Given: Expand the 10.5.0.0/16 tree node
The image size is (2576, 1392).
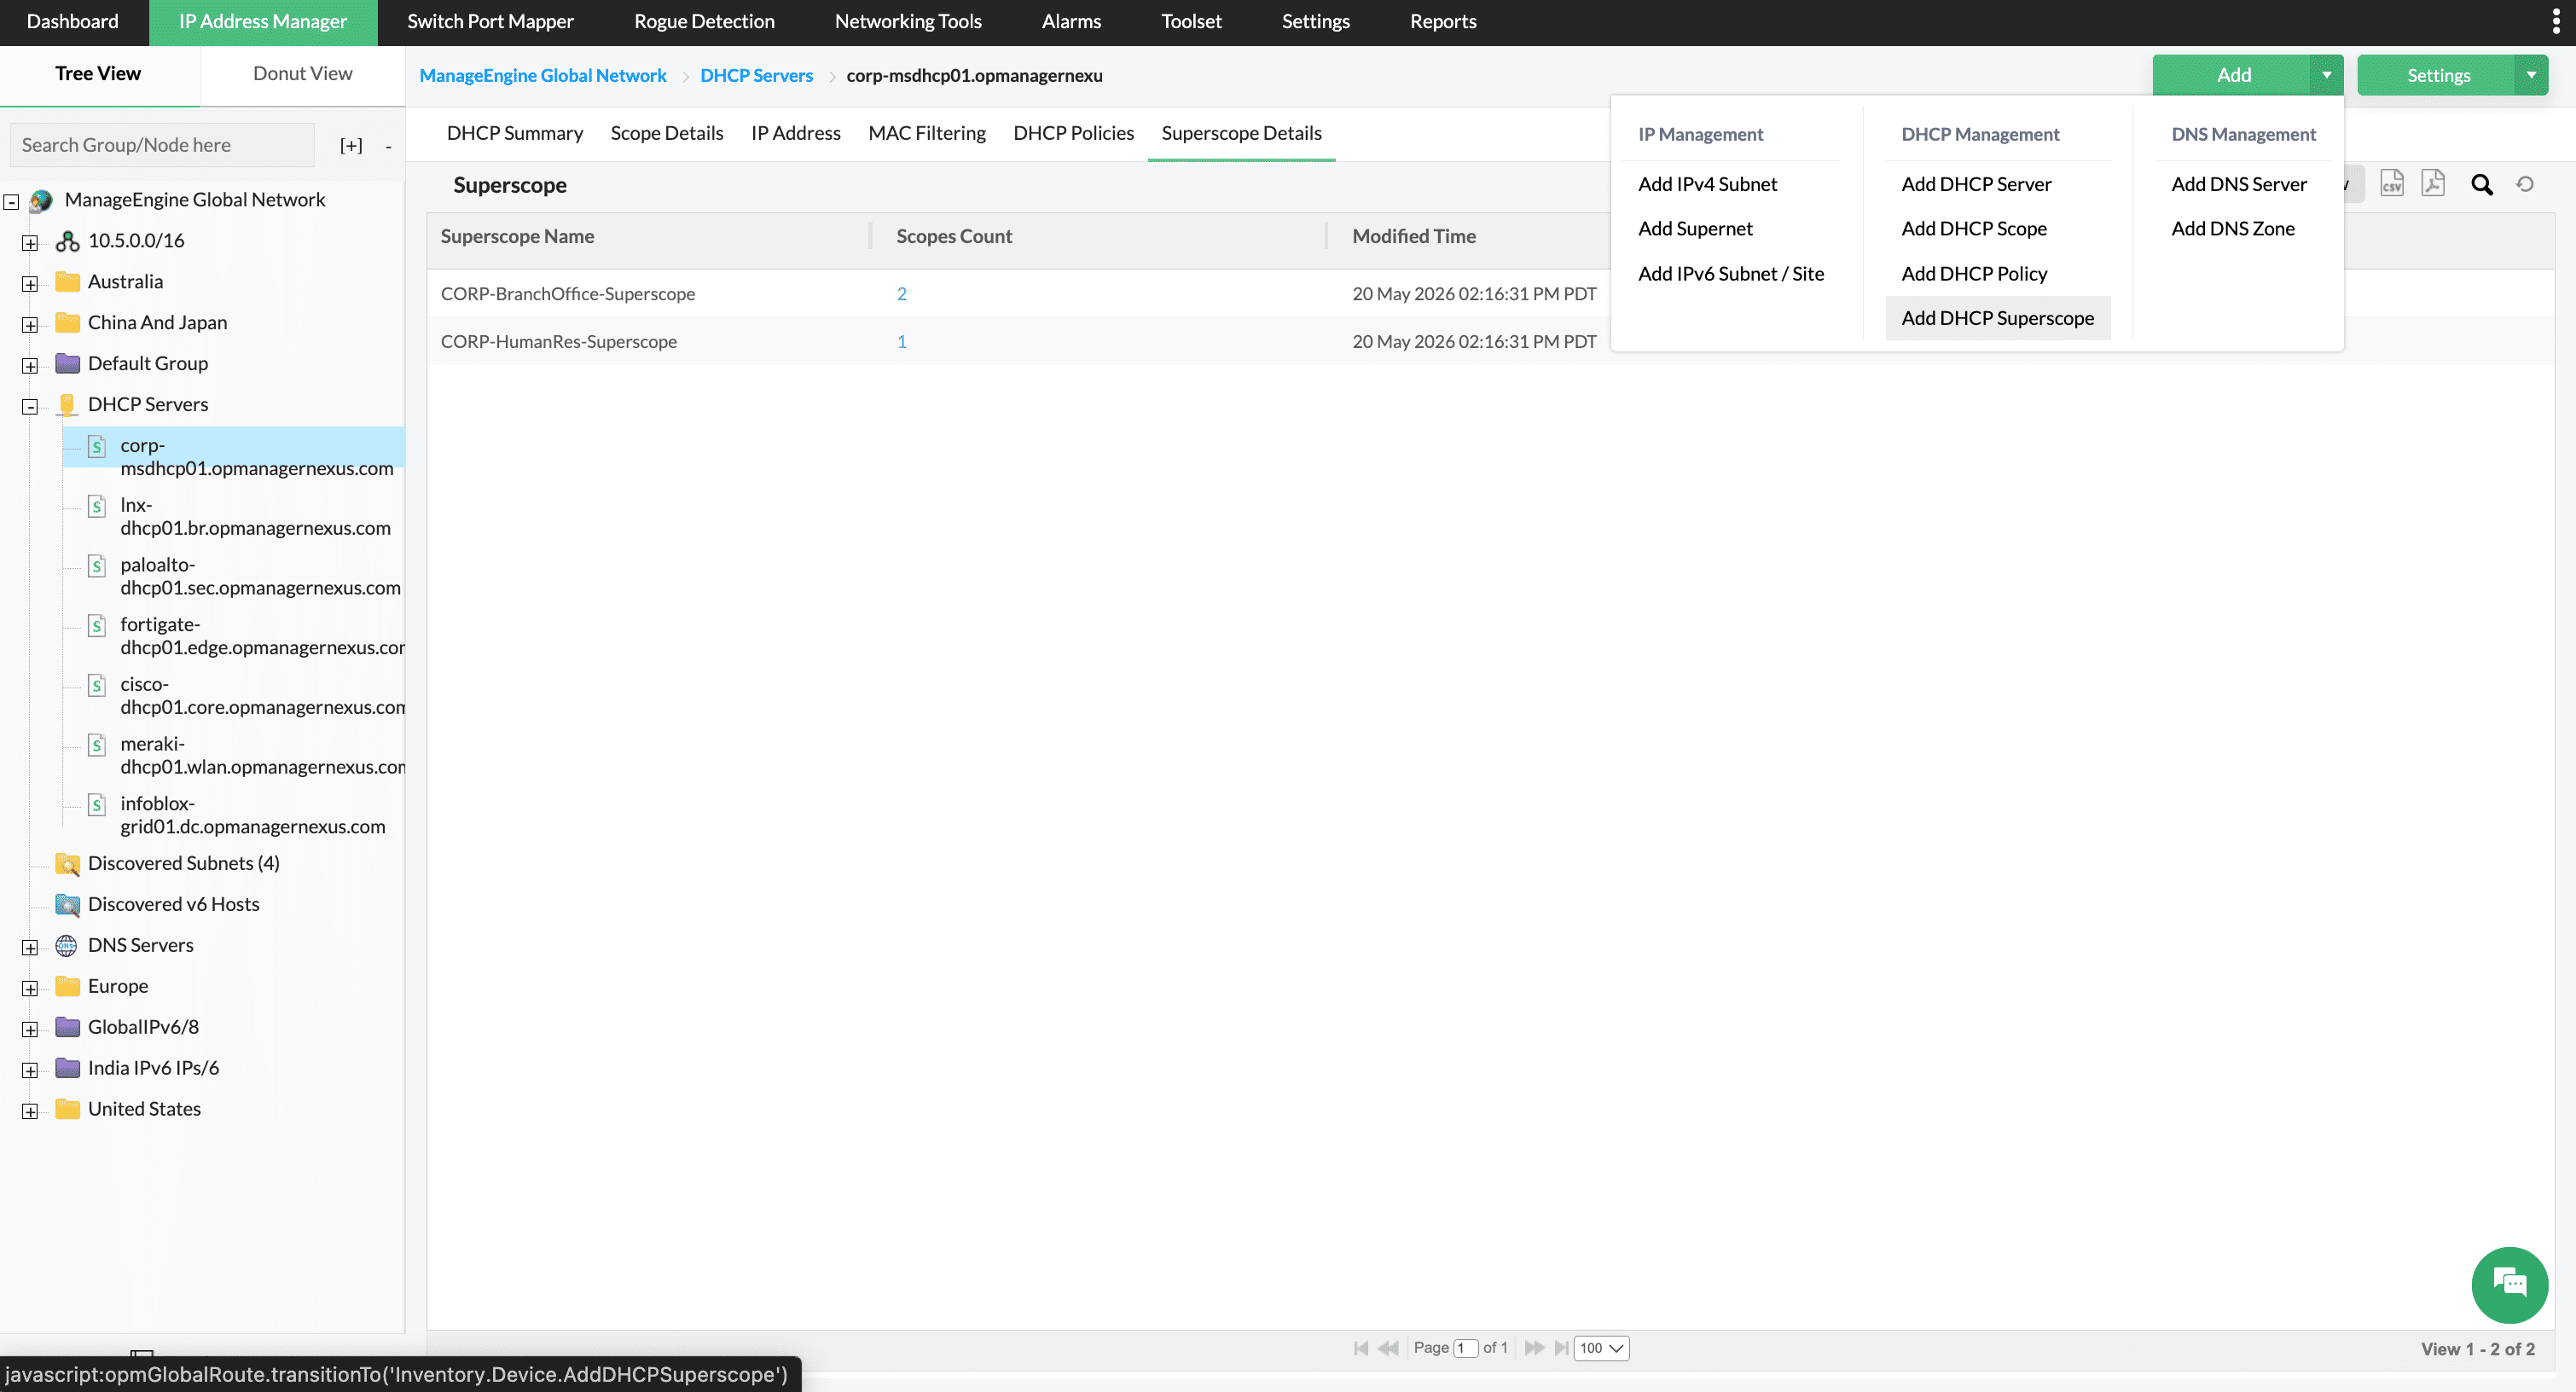Looking at the screenshot, I should 30,243.
